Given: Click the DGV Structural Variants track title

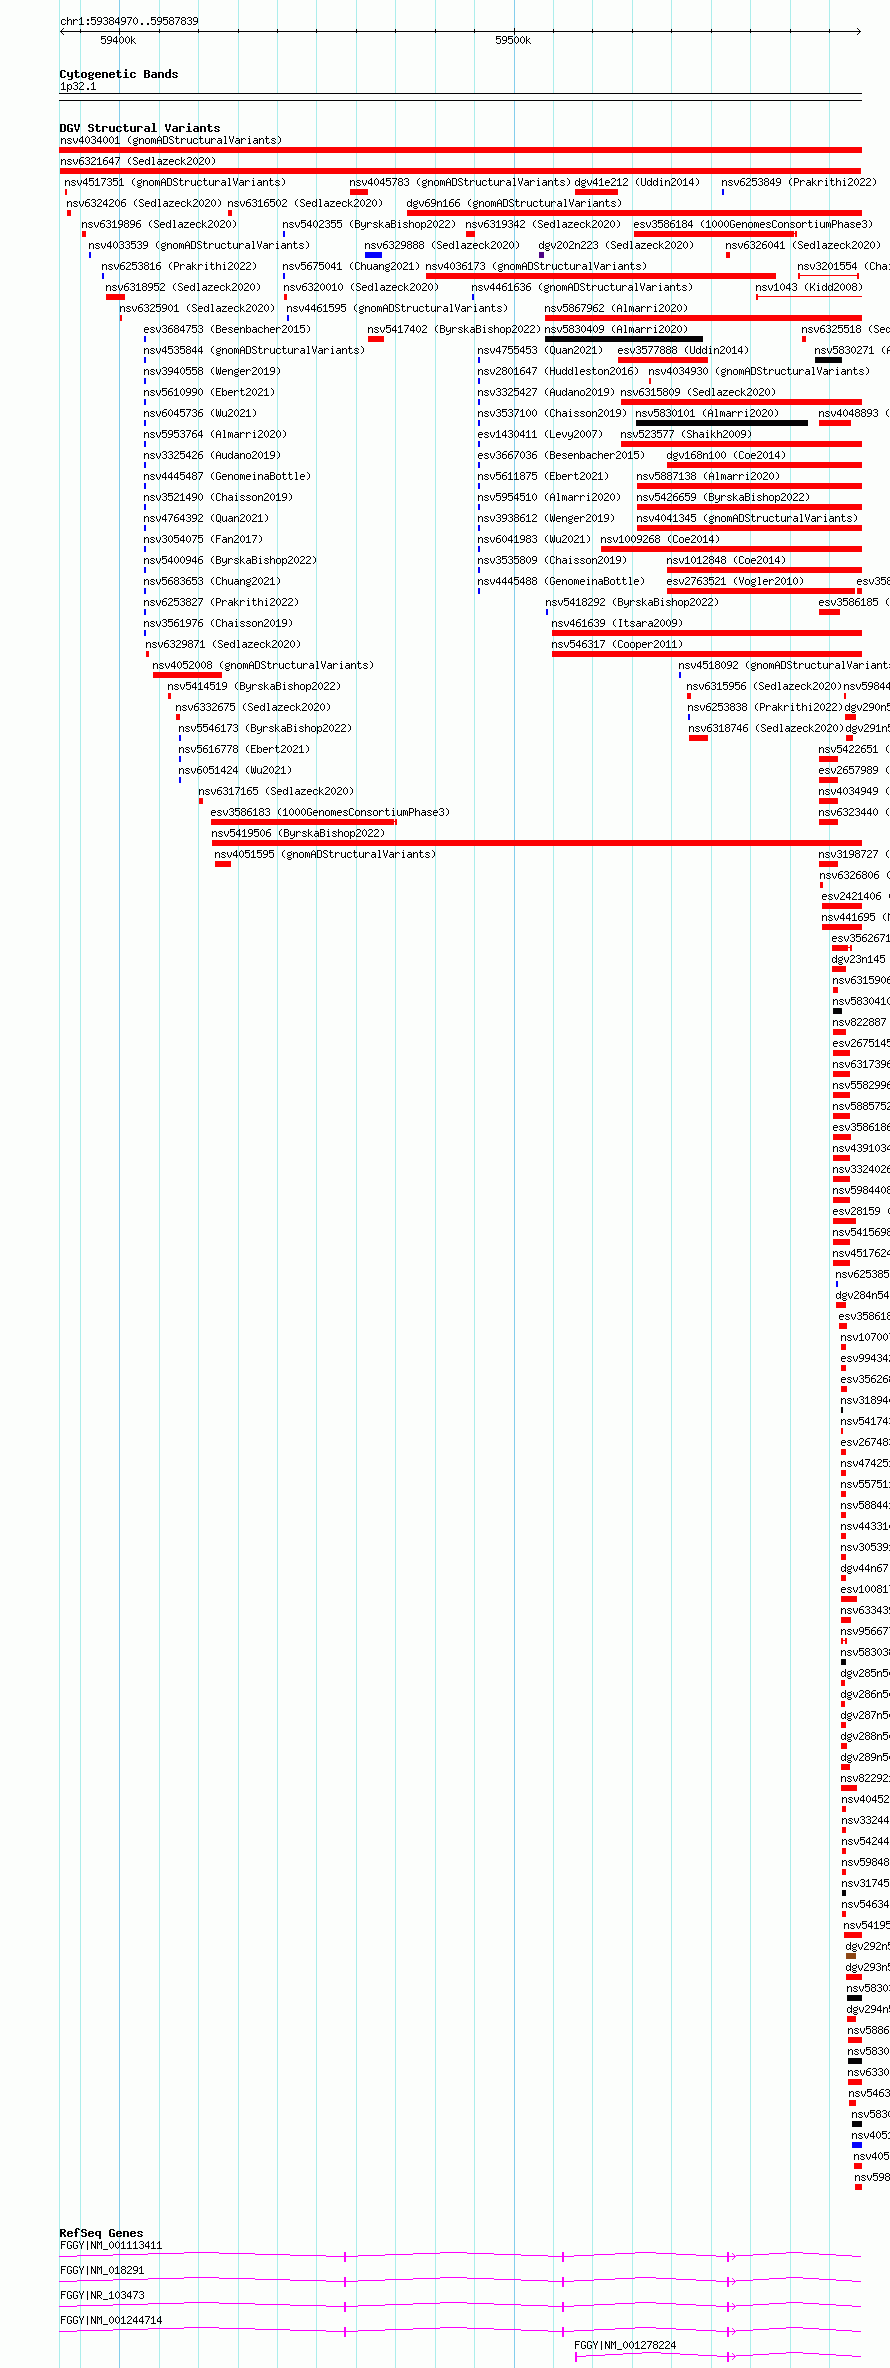Looking at the screenshot, I should 140,128.
